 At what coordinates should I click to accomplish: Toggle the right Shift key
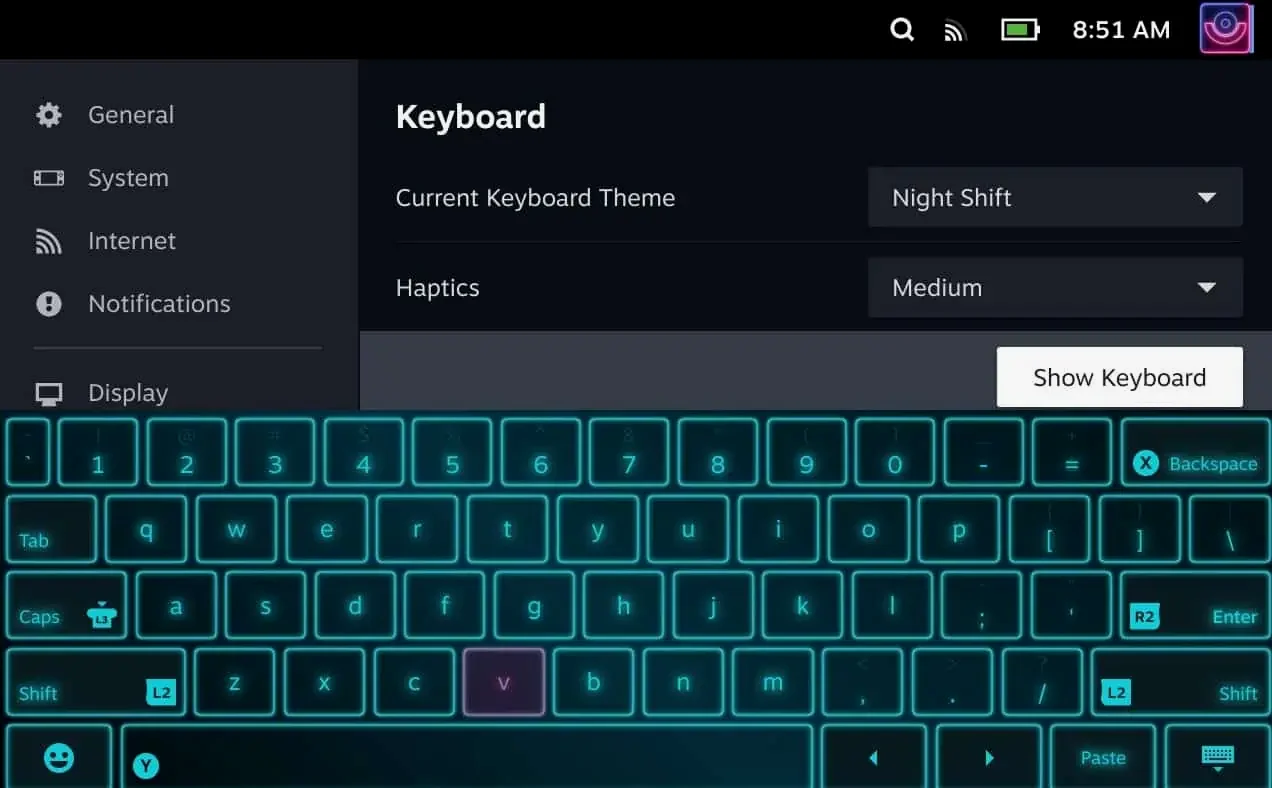(x=1179, y=682)
